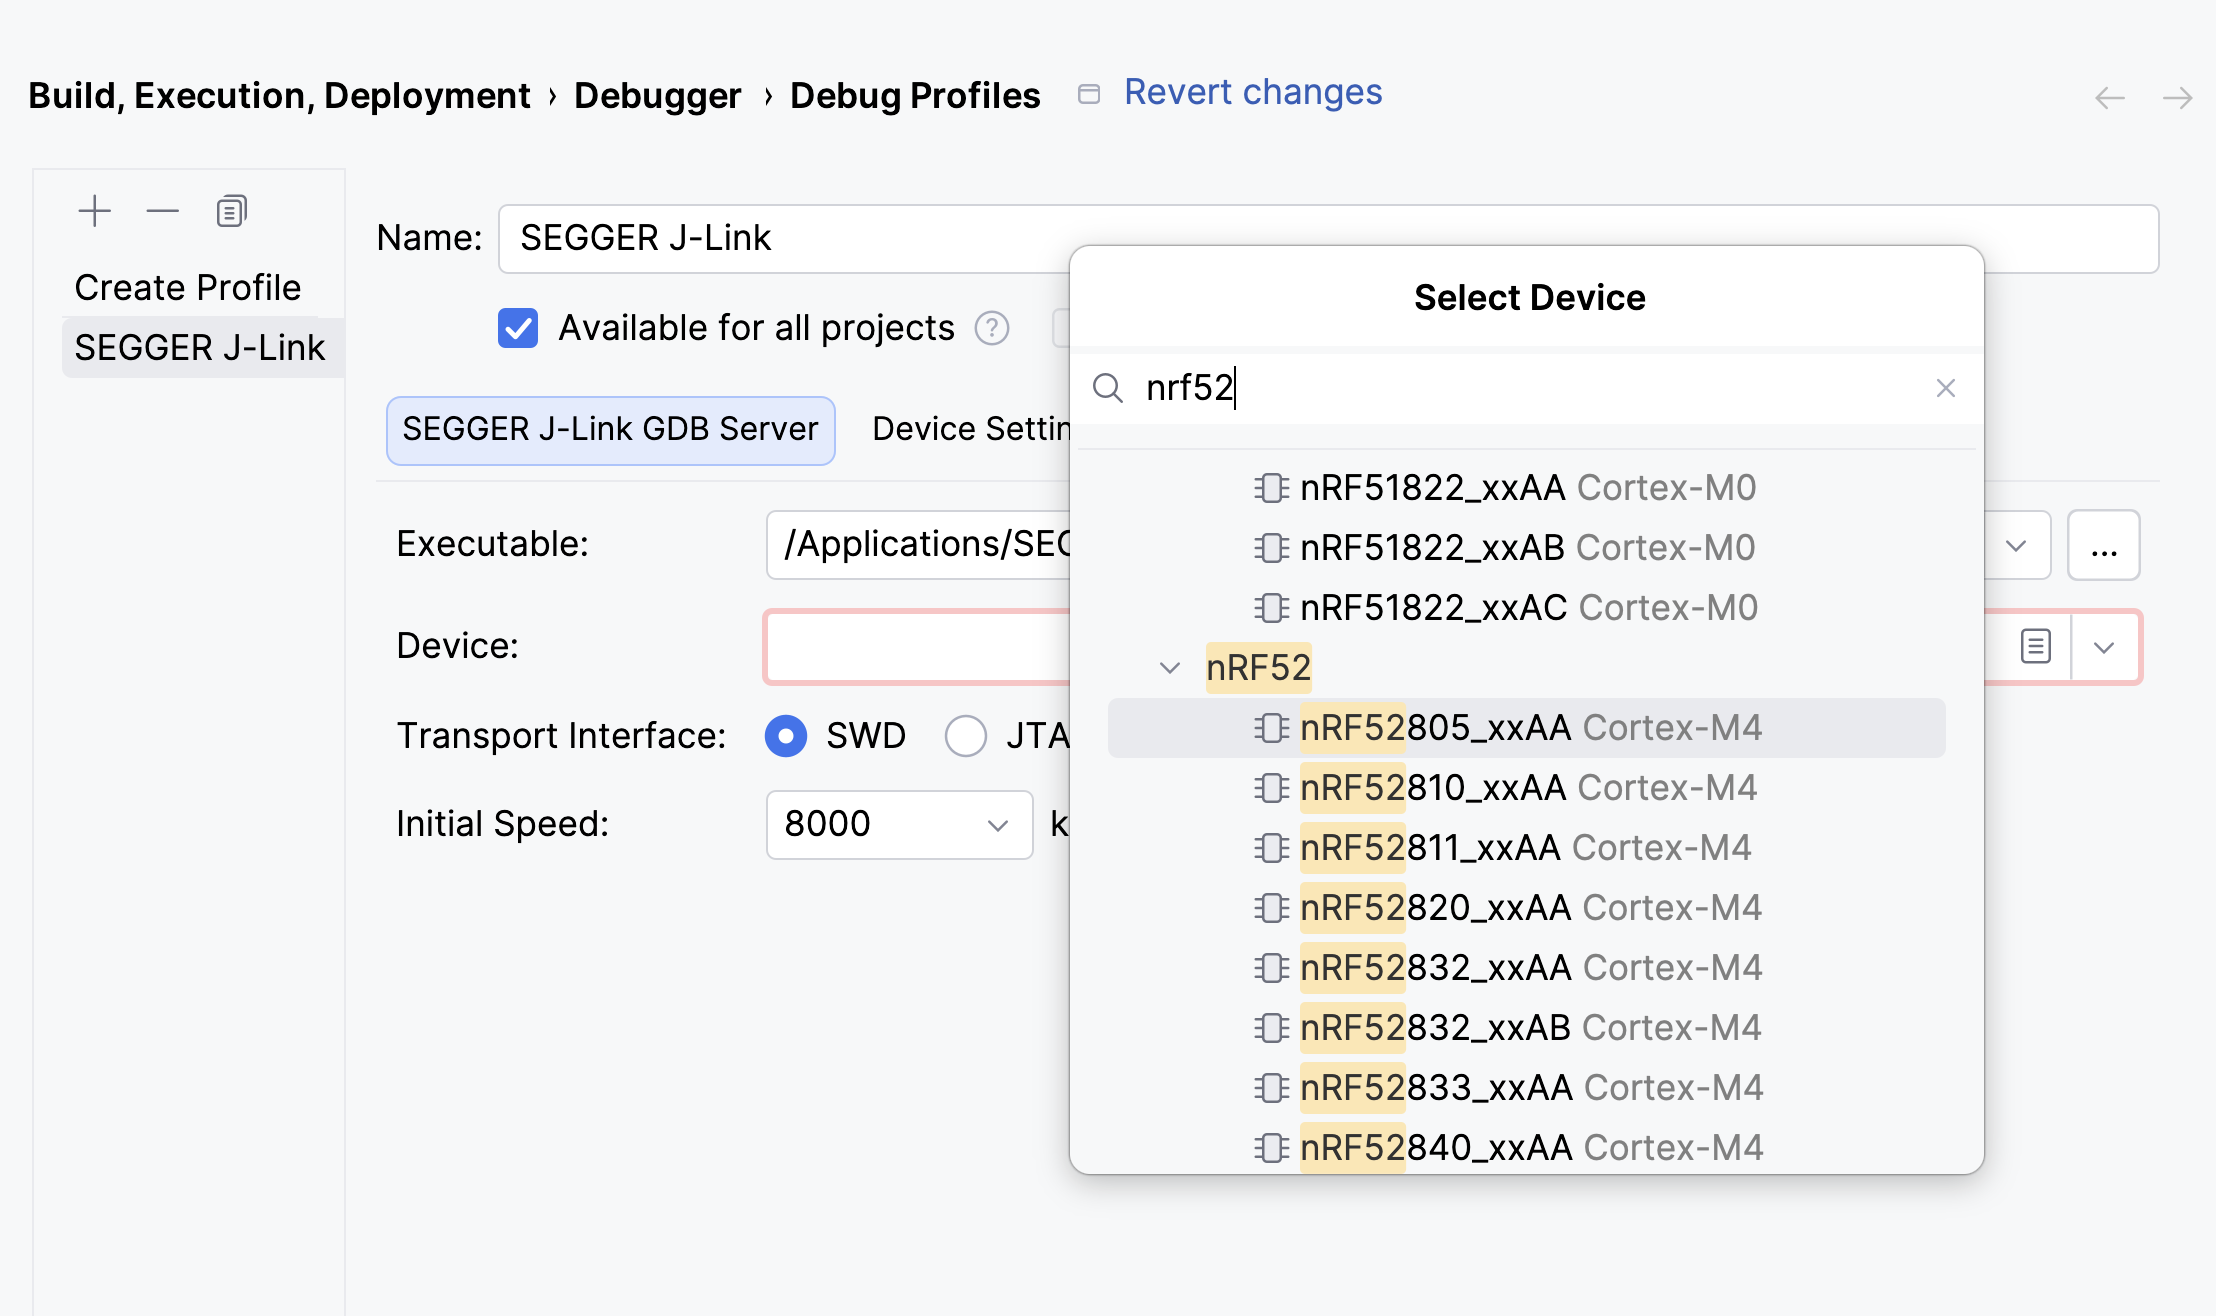
Task: Click the Name field containing SEGGER J-Link
Action: tap(1328, 239)
